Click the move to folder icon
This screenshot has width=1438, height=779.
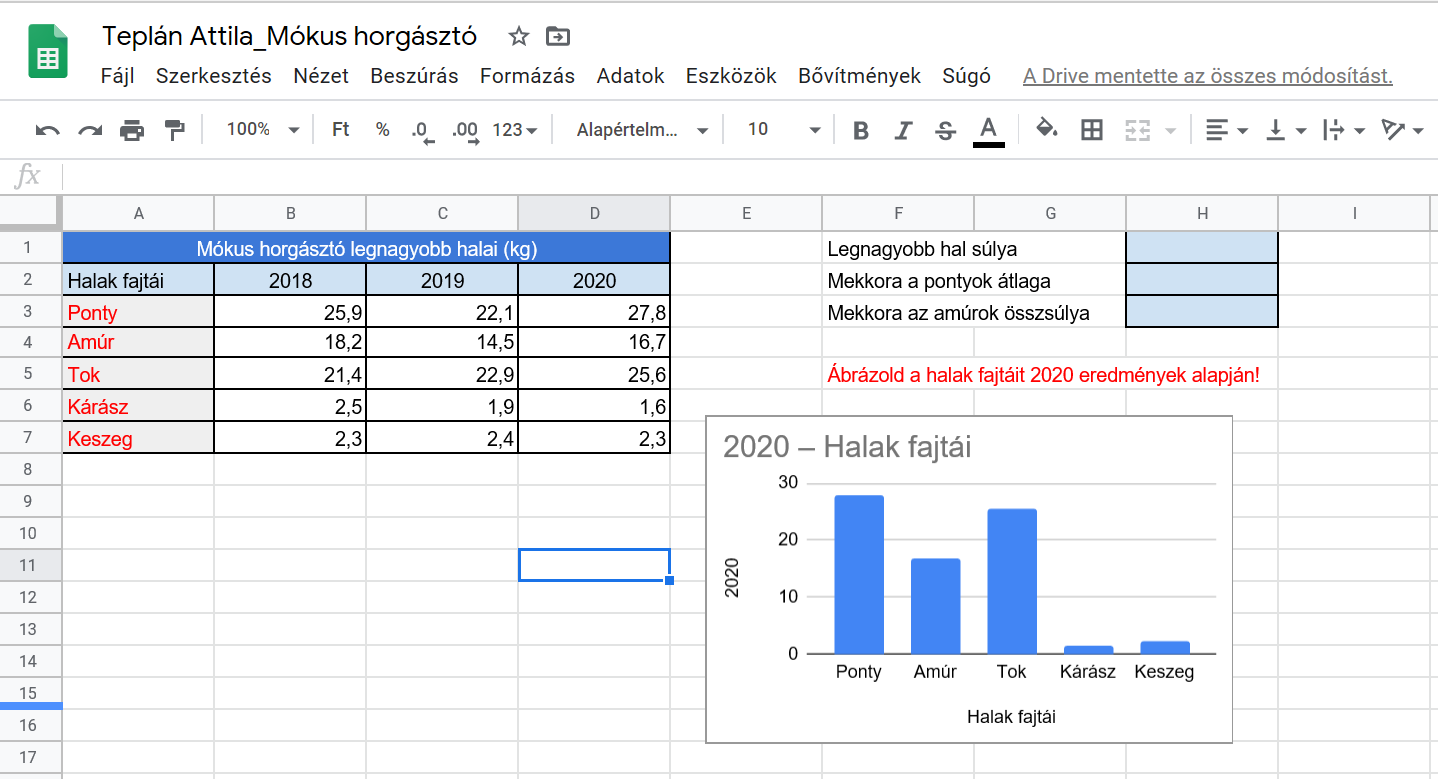(557, 37)
